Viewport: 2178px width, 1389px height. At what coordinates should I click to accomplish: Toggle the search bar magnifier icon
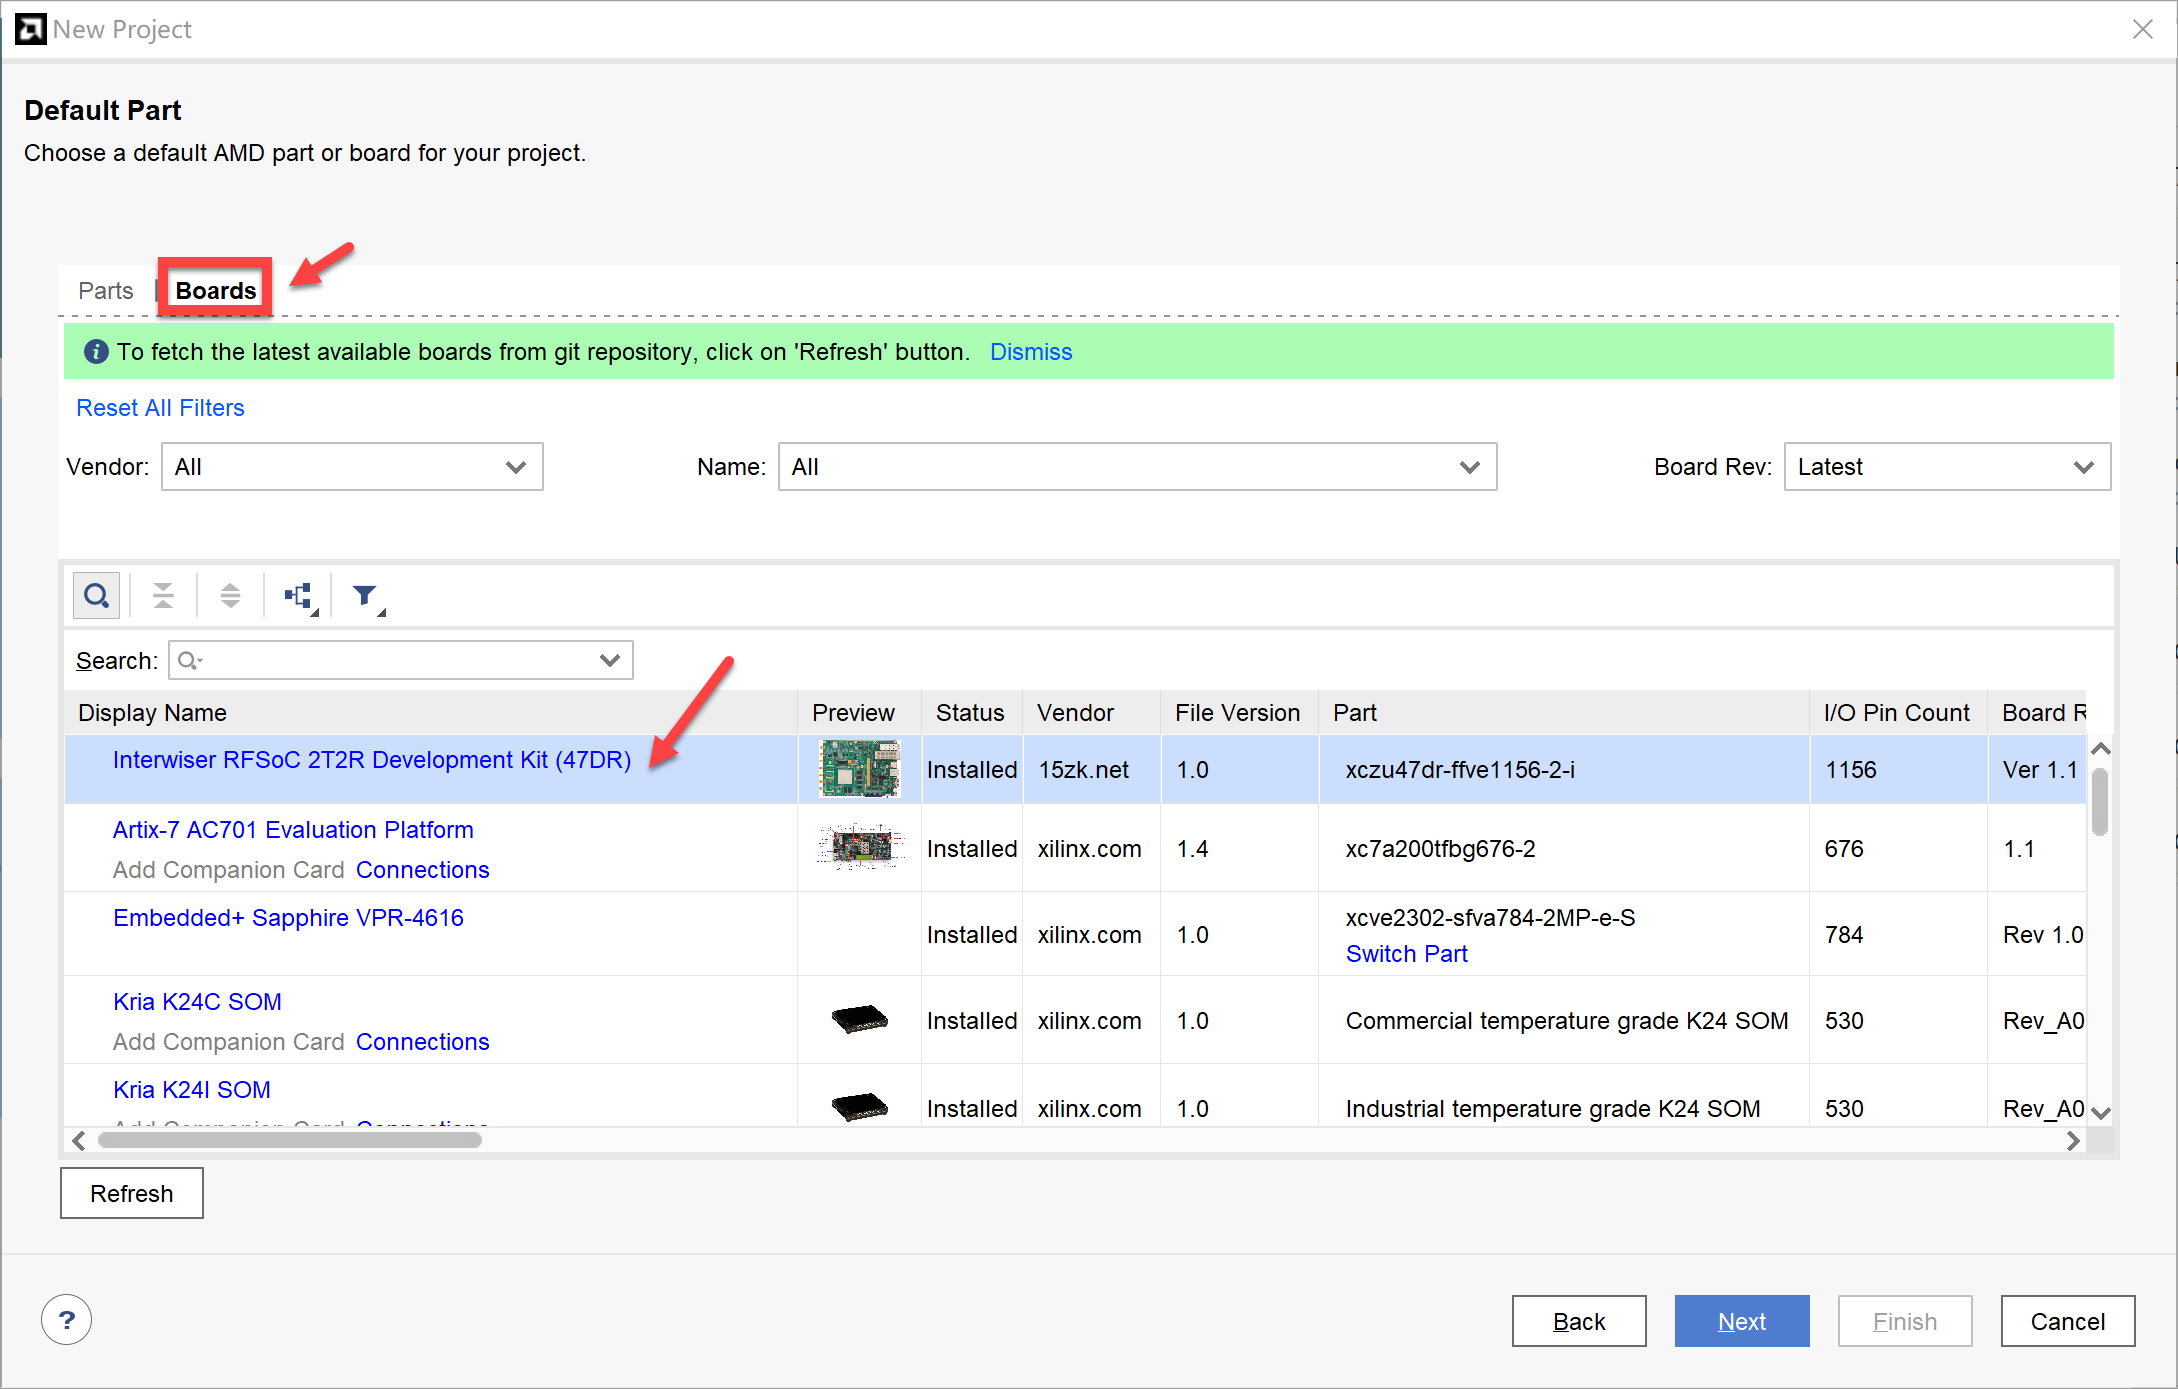[97, 596]
